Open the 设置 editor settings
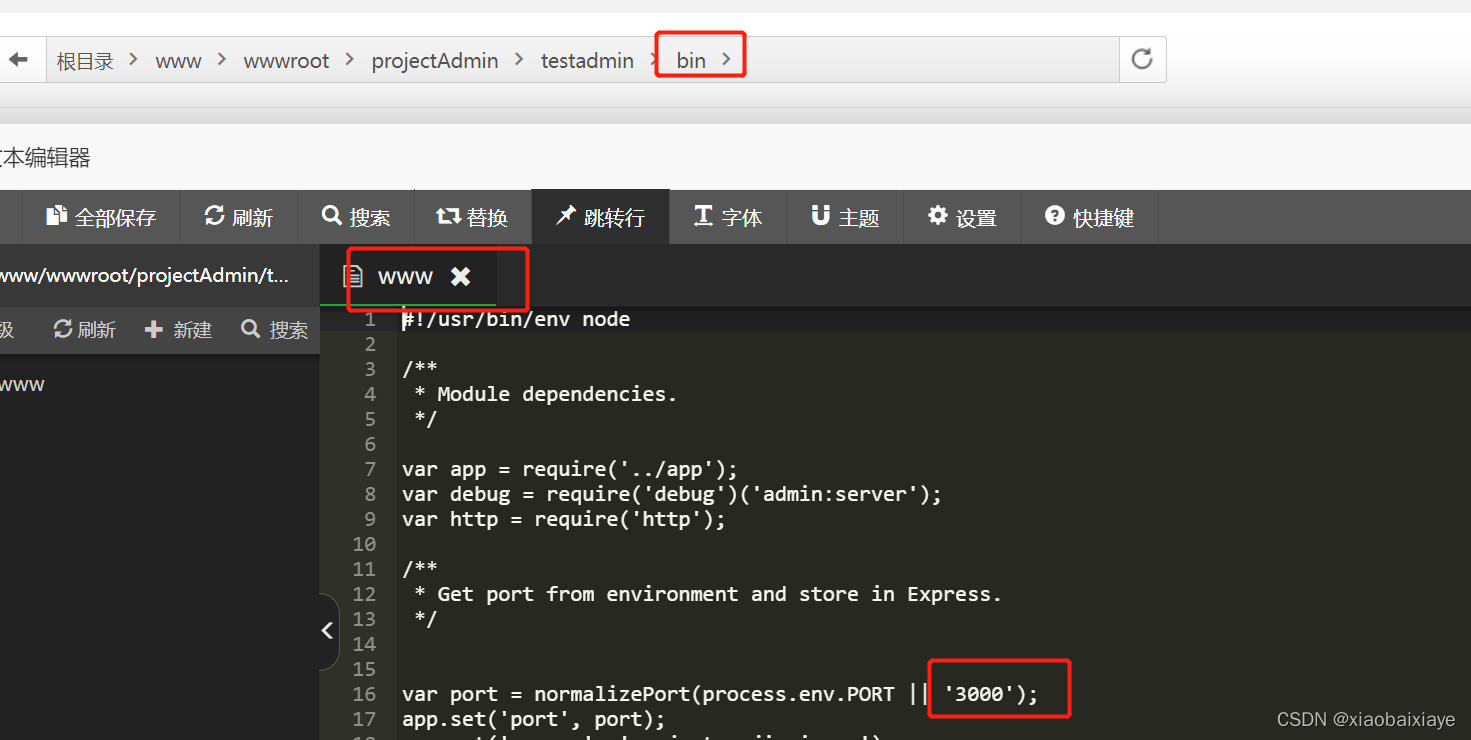This screenshot has width=1471, height=740. pyautogui.click(x=962, y=217)
